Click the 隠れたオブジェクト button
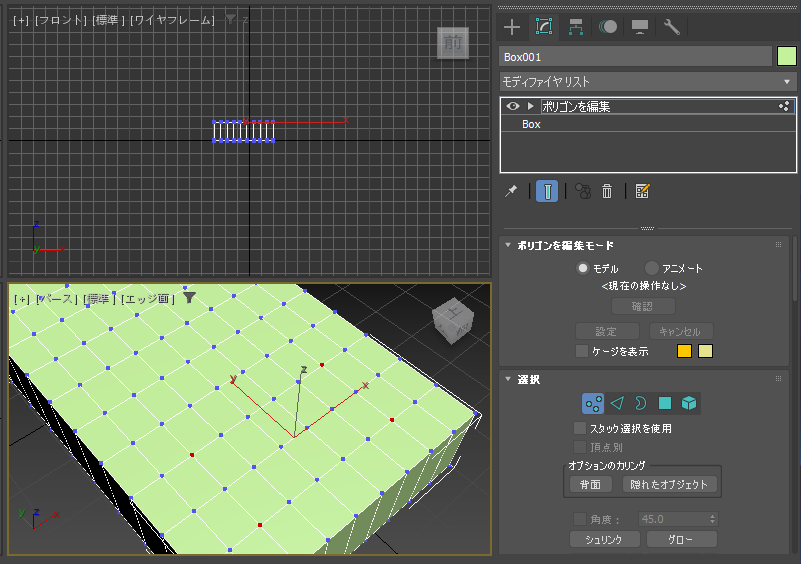The width and height of the screenshot is (801, 564). tap(669, 484)
